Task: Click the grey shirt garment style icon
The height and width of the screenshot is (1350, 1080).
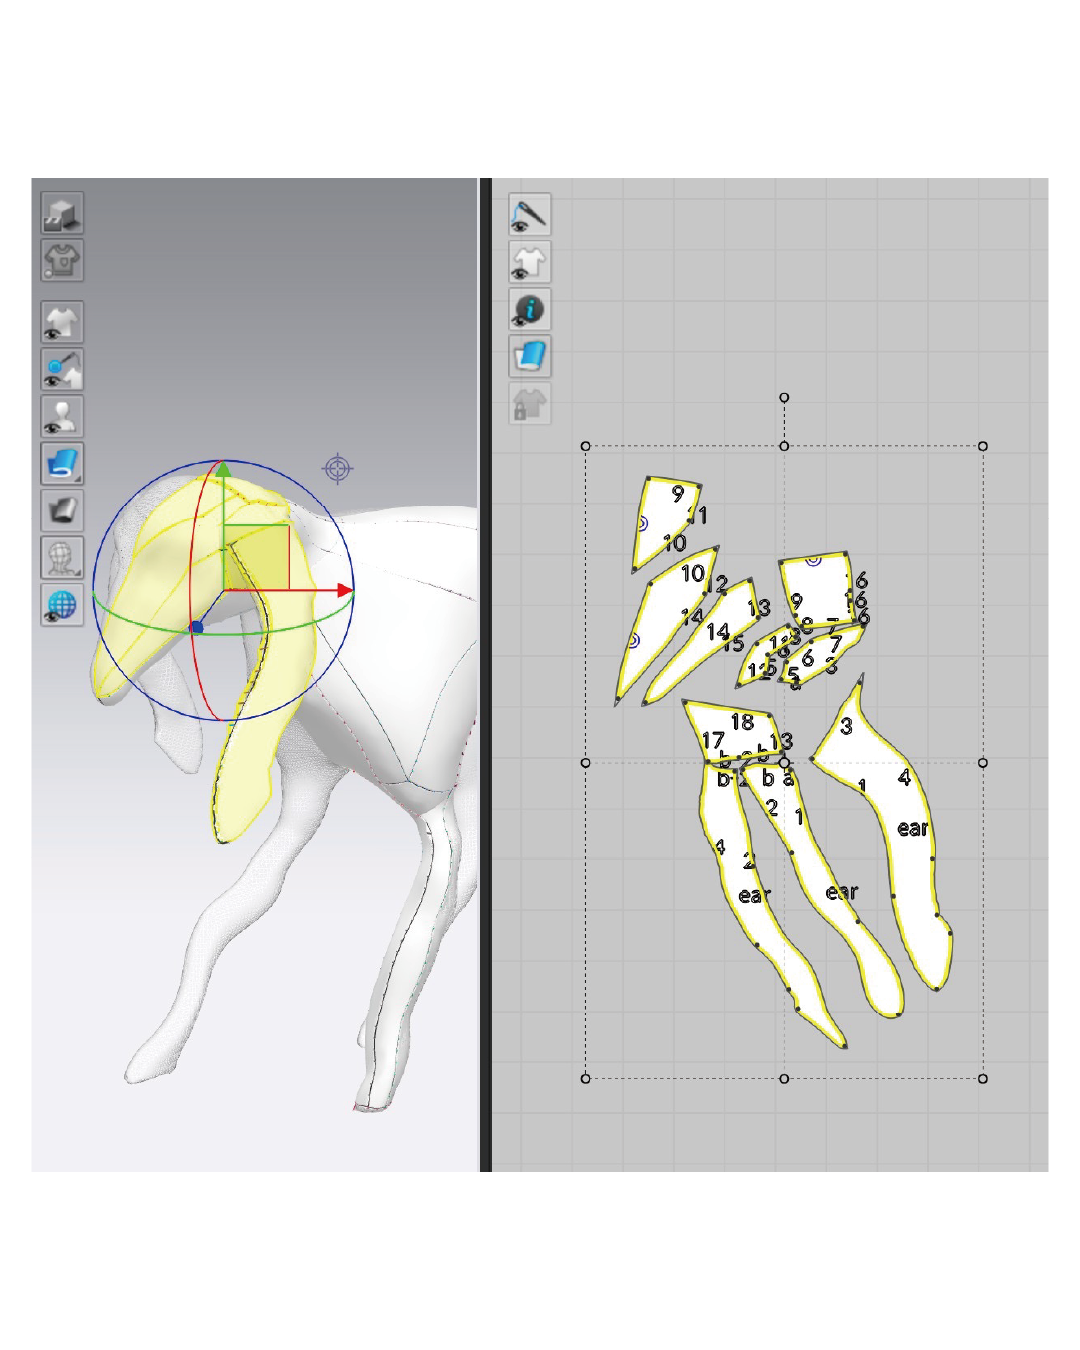Action: [x=62, y=260]
